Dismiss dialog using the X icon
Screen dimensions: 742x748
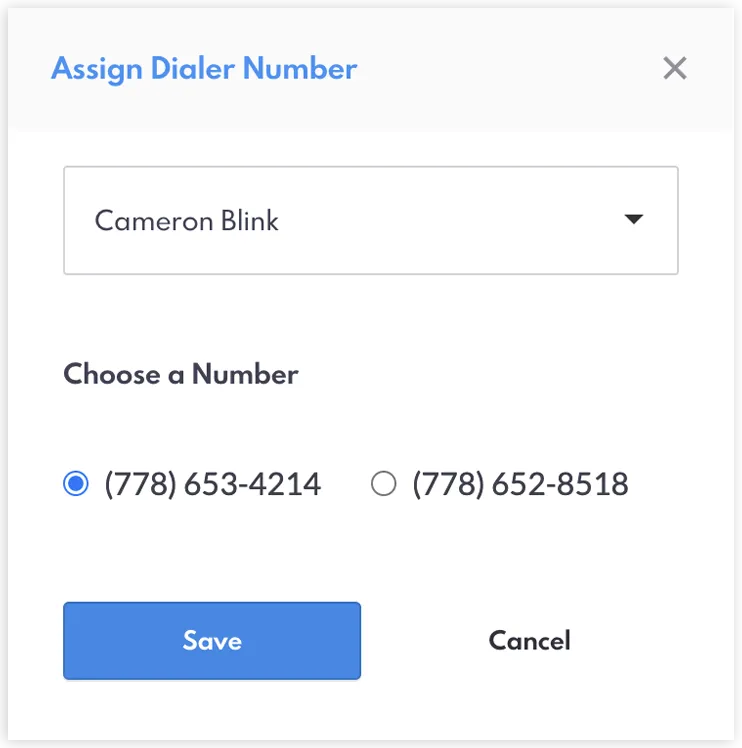675,68
